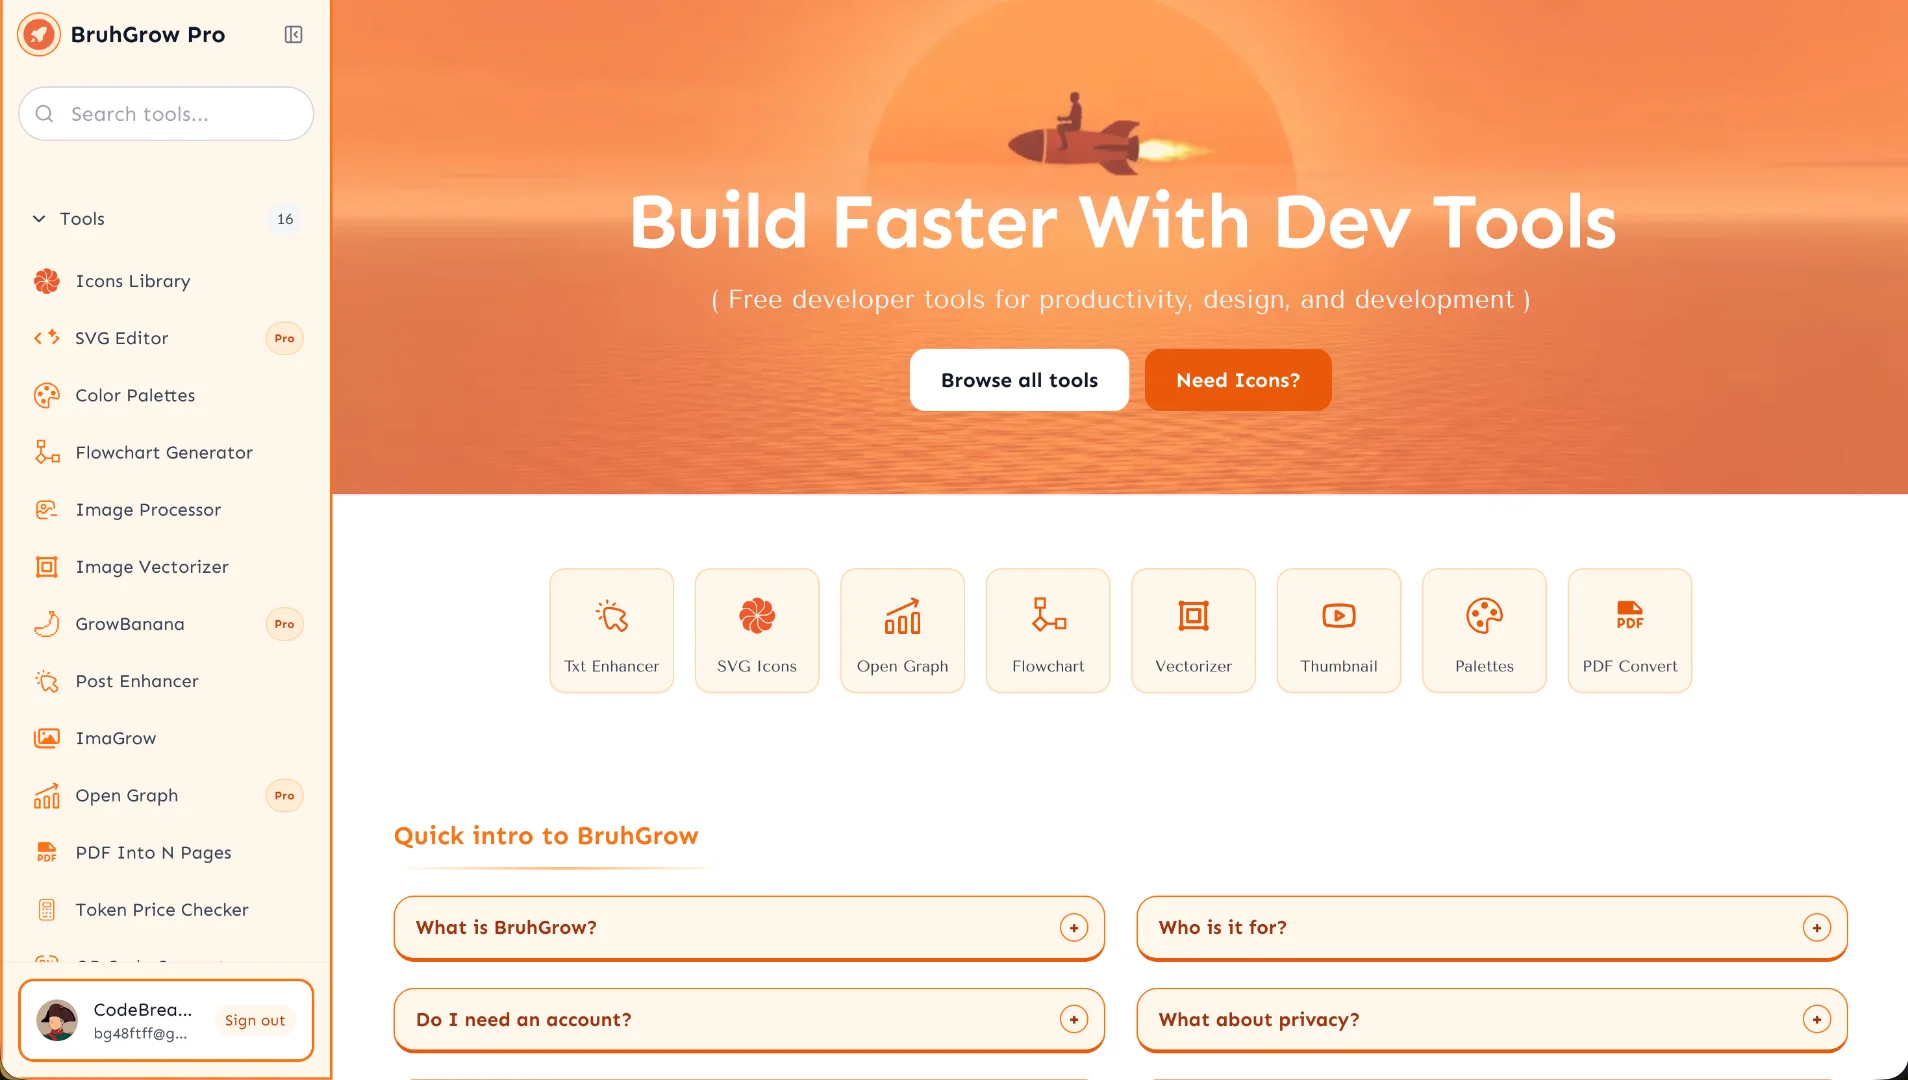Open the Thumbnail tool card
Viewport: 1908px width, 1080px height.
[1339, 630]
